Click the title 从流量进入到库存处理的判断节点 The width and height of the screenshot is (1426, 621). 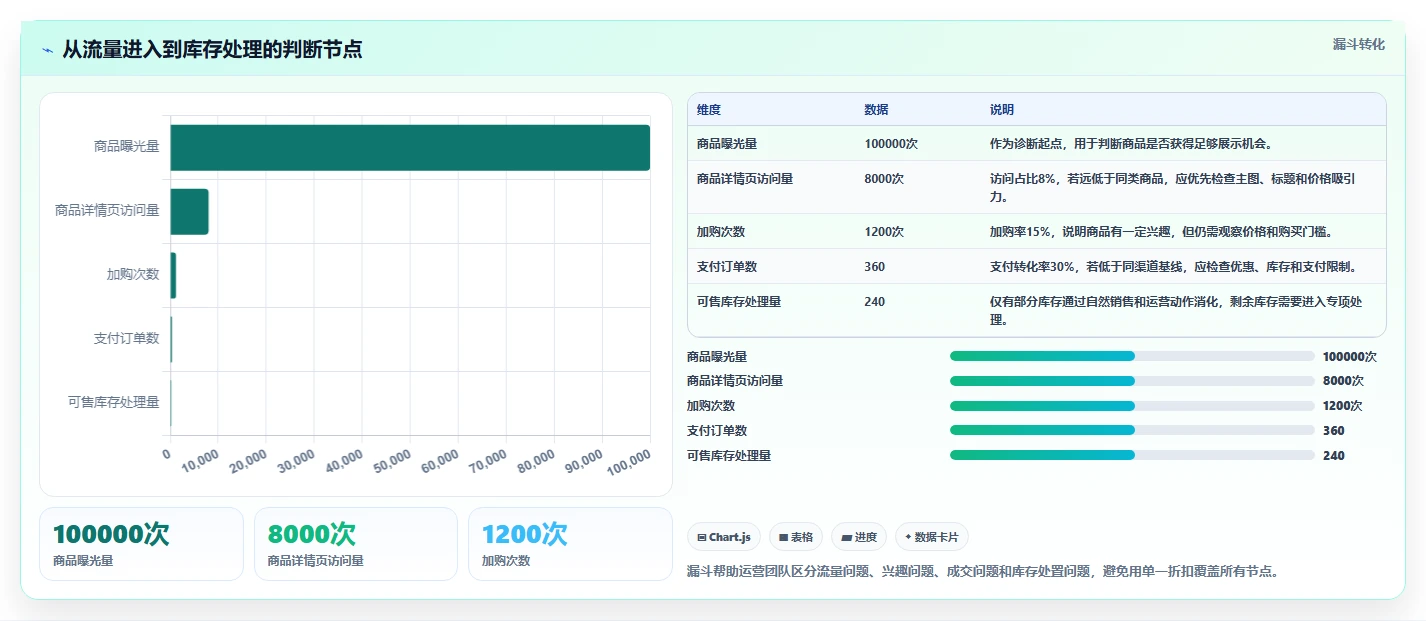click(212, 49)
